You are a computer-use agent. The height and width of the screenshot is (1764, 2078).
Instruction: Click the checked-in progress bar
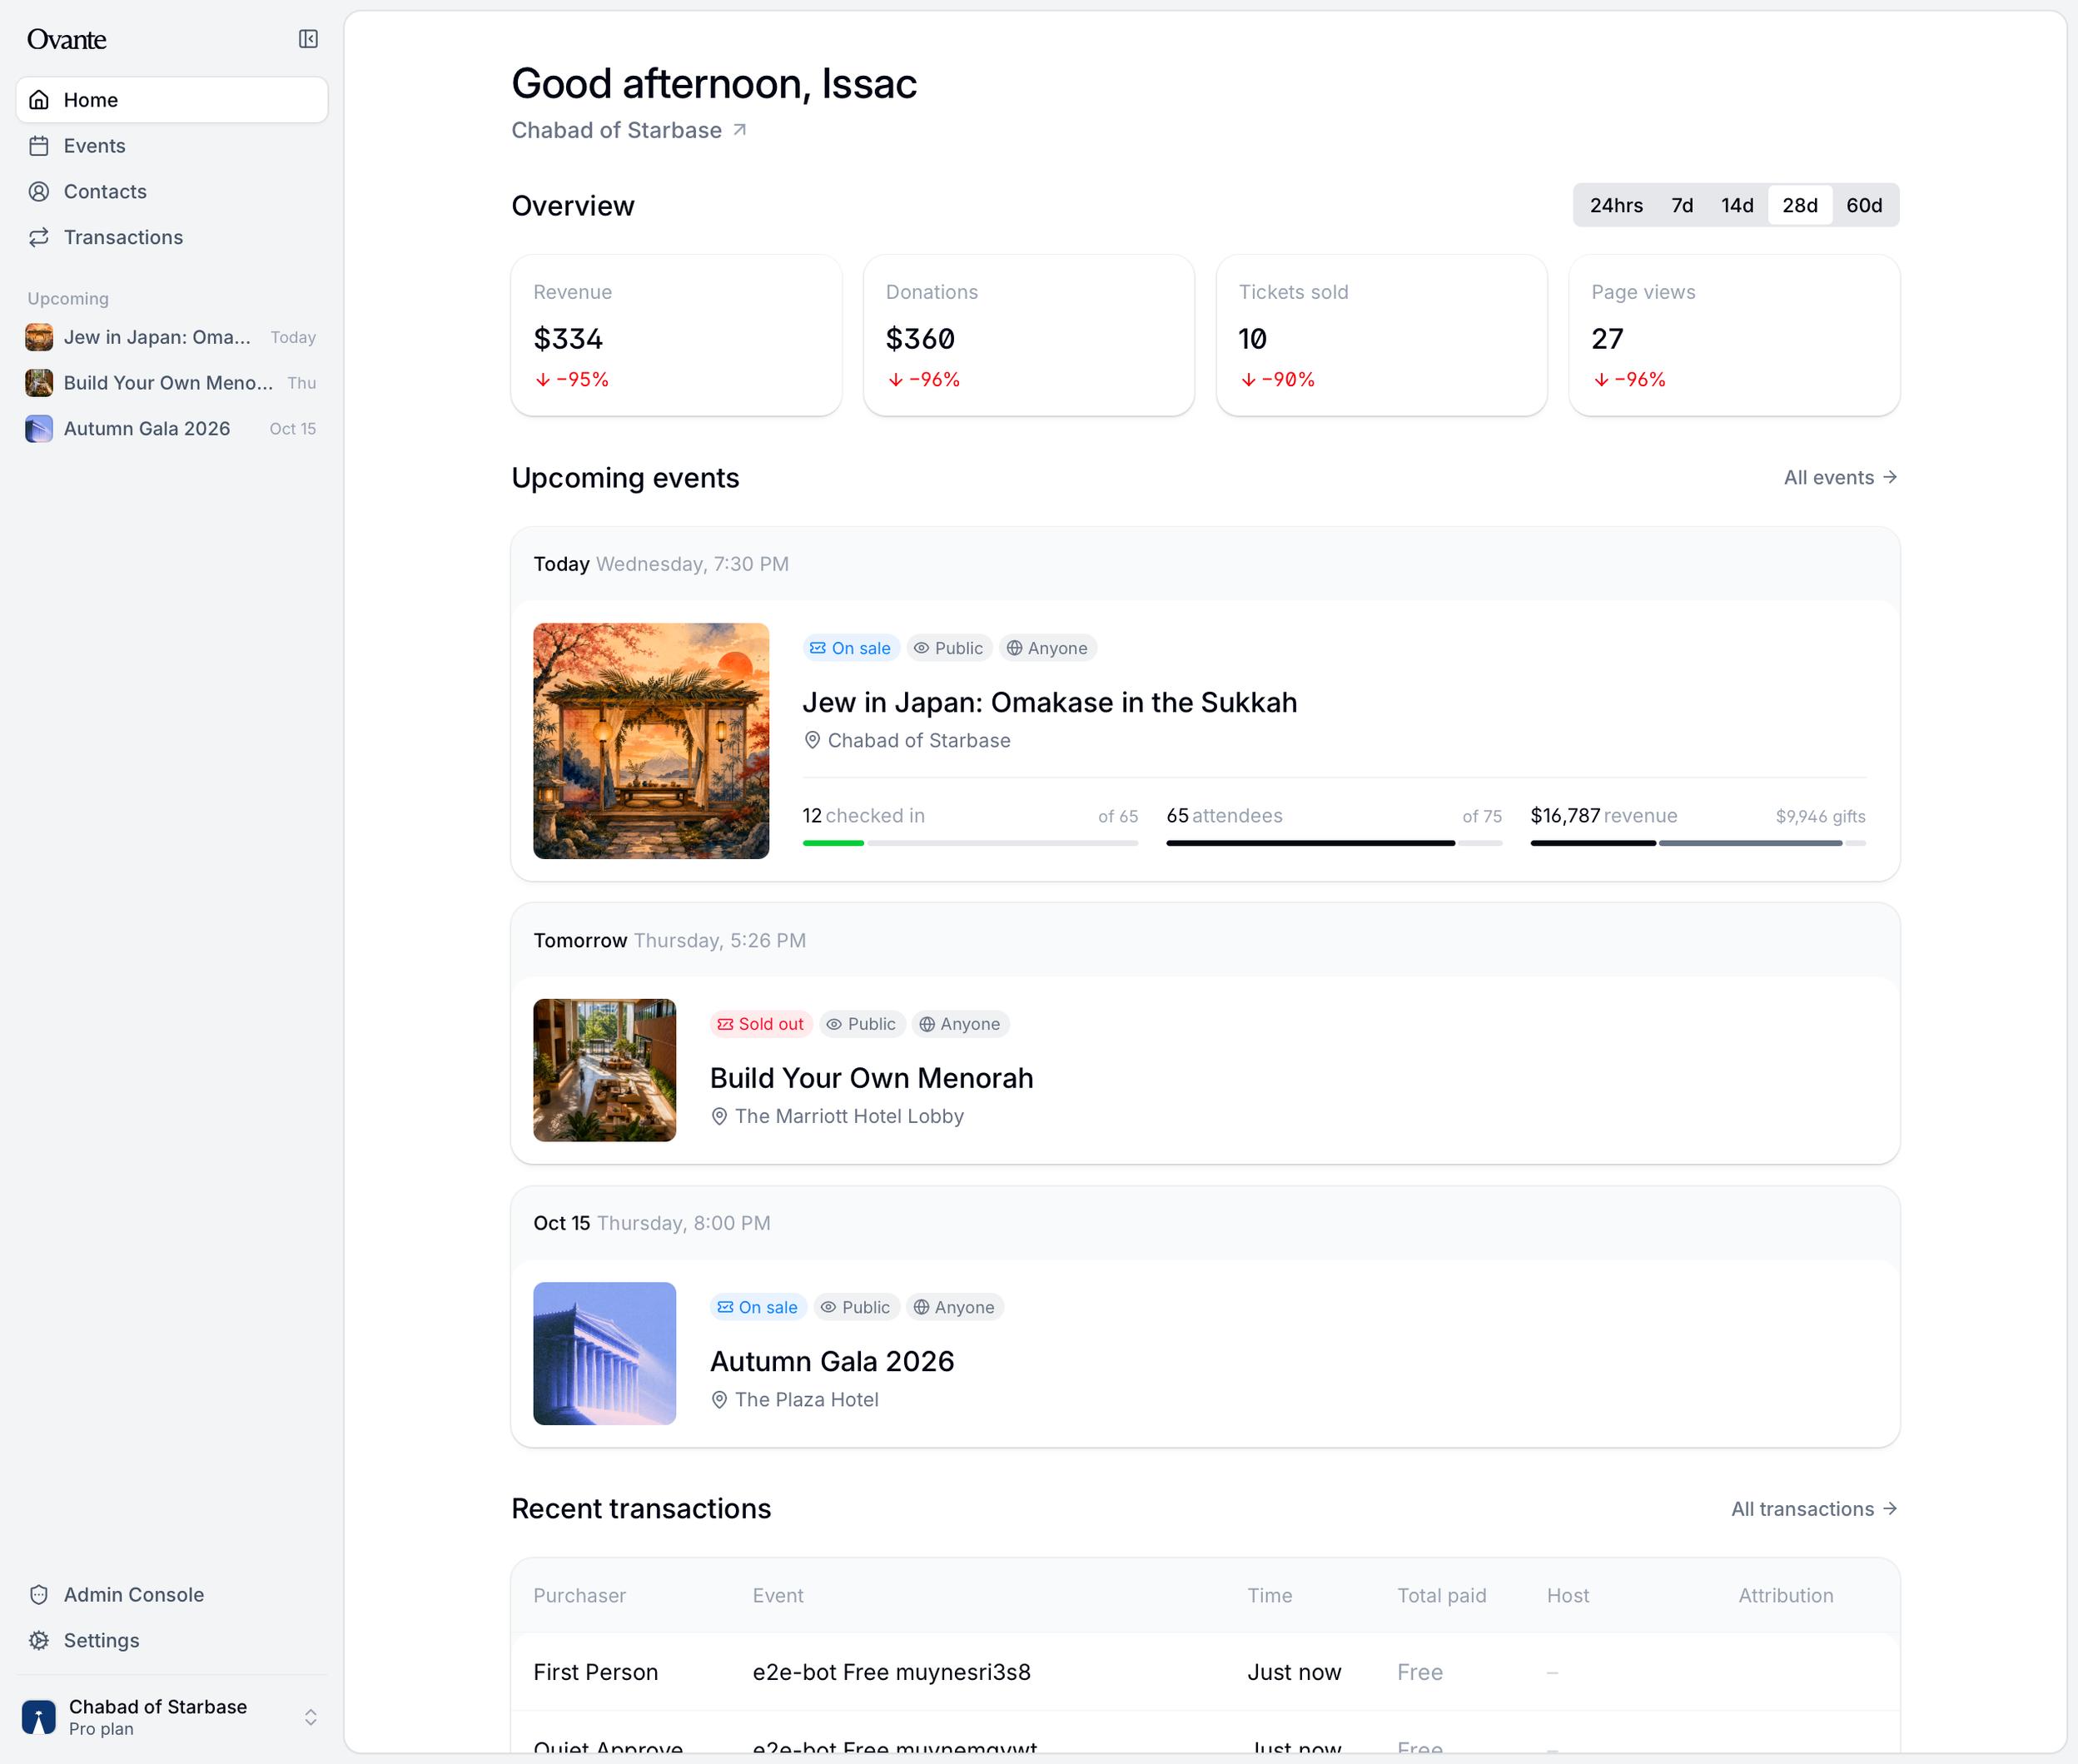pos(970,843)
